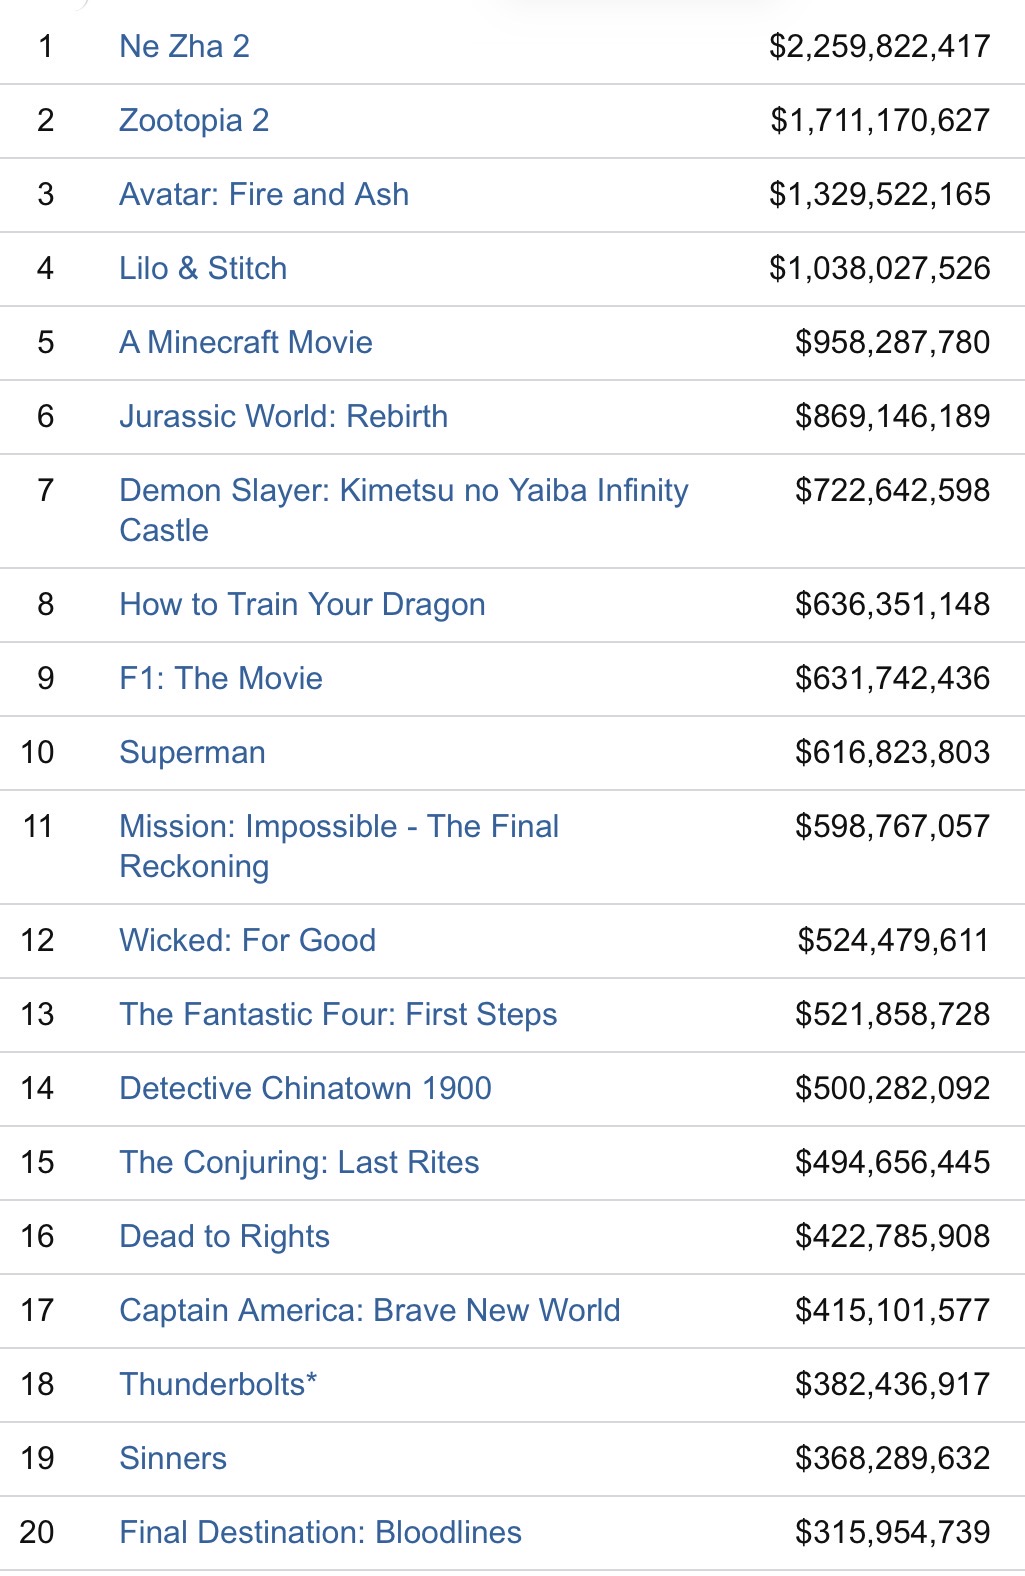The width and height of the screenshot is (1025, 1576).
Task: Open A Minecraft Movie entry
Action: tap(246, 342)
